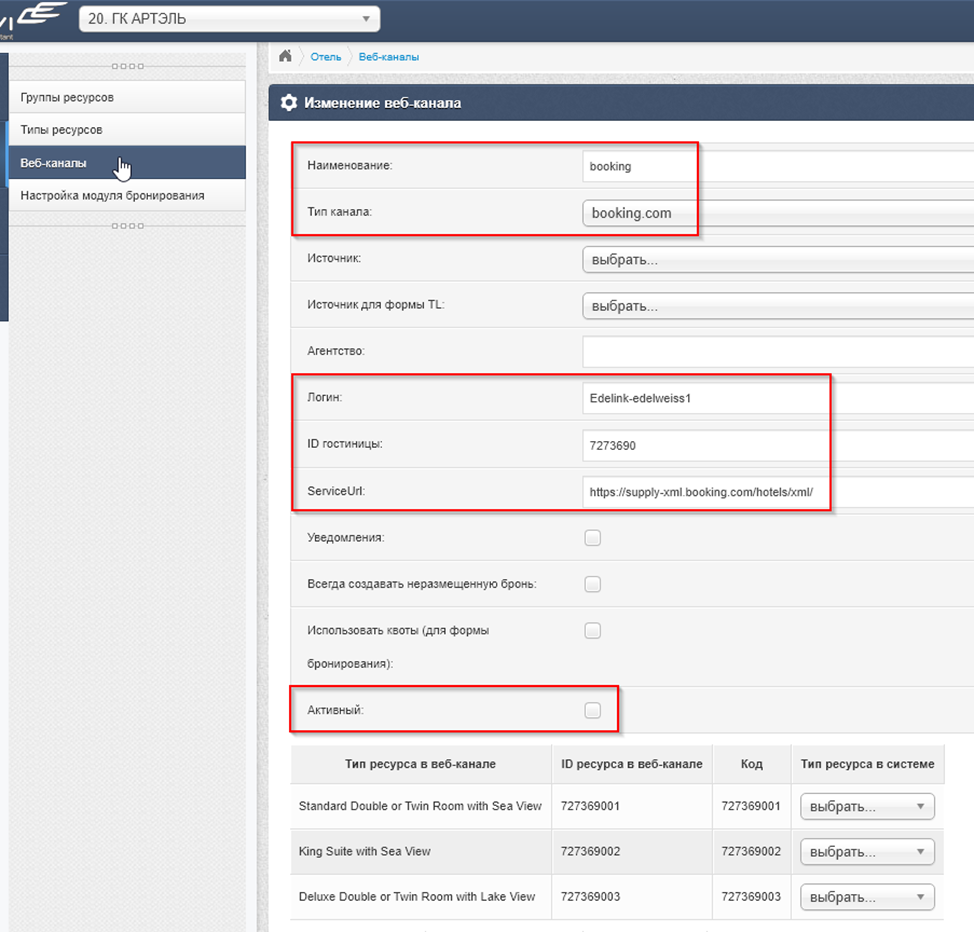Choose system resource for King Suite row
Image resolution: width=974 pixels, height=932 pixels.
pyautogui.click(x=867, y=852)
